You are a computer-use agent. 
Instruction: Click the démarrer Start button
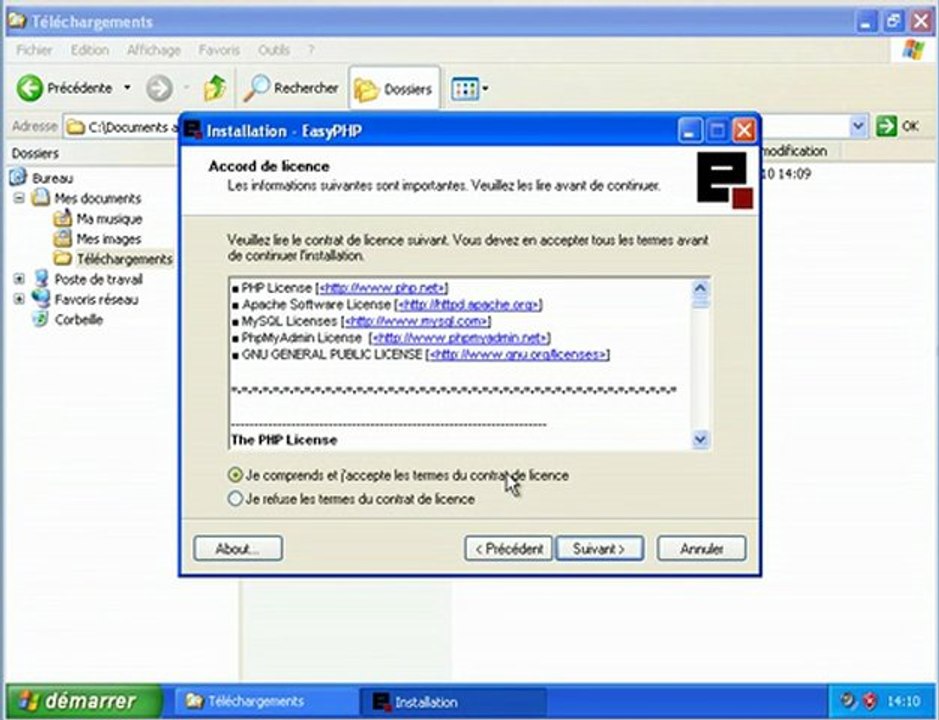(x=83, y=701)
